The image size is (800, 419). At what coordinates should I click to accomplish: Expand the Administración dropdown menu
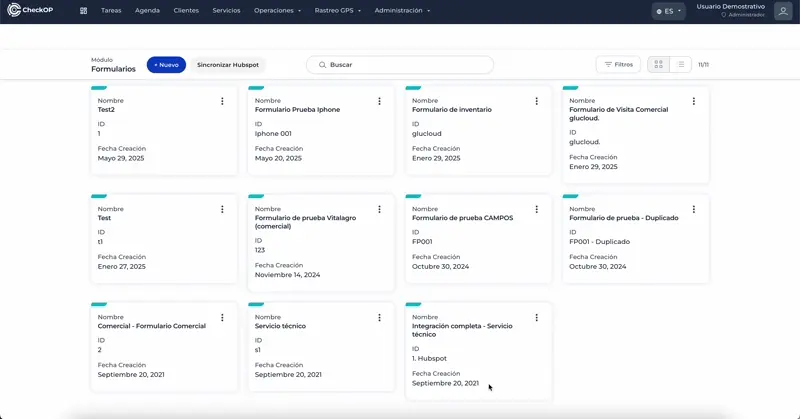pyautogui.click(x=403, y=11)
